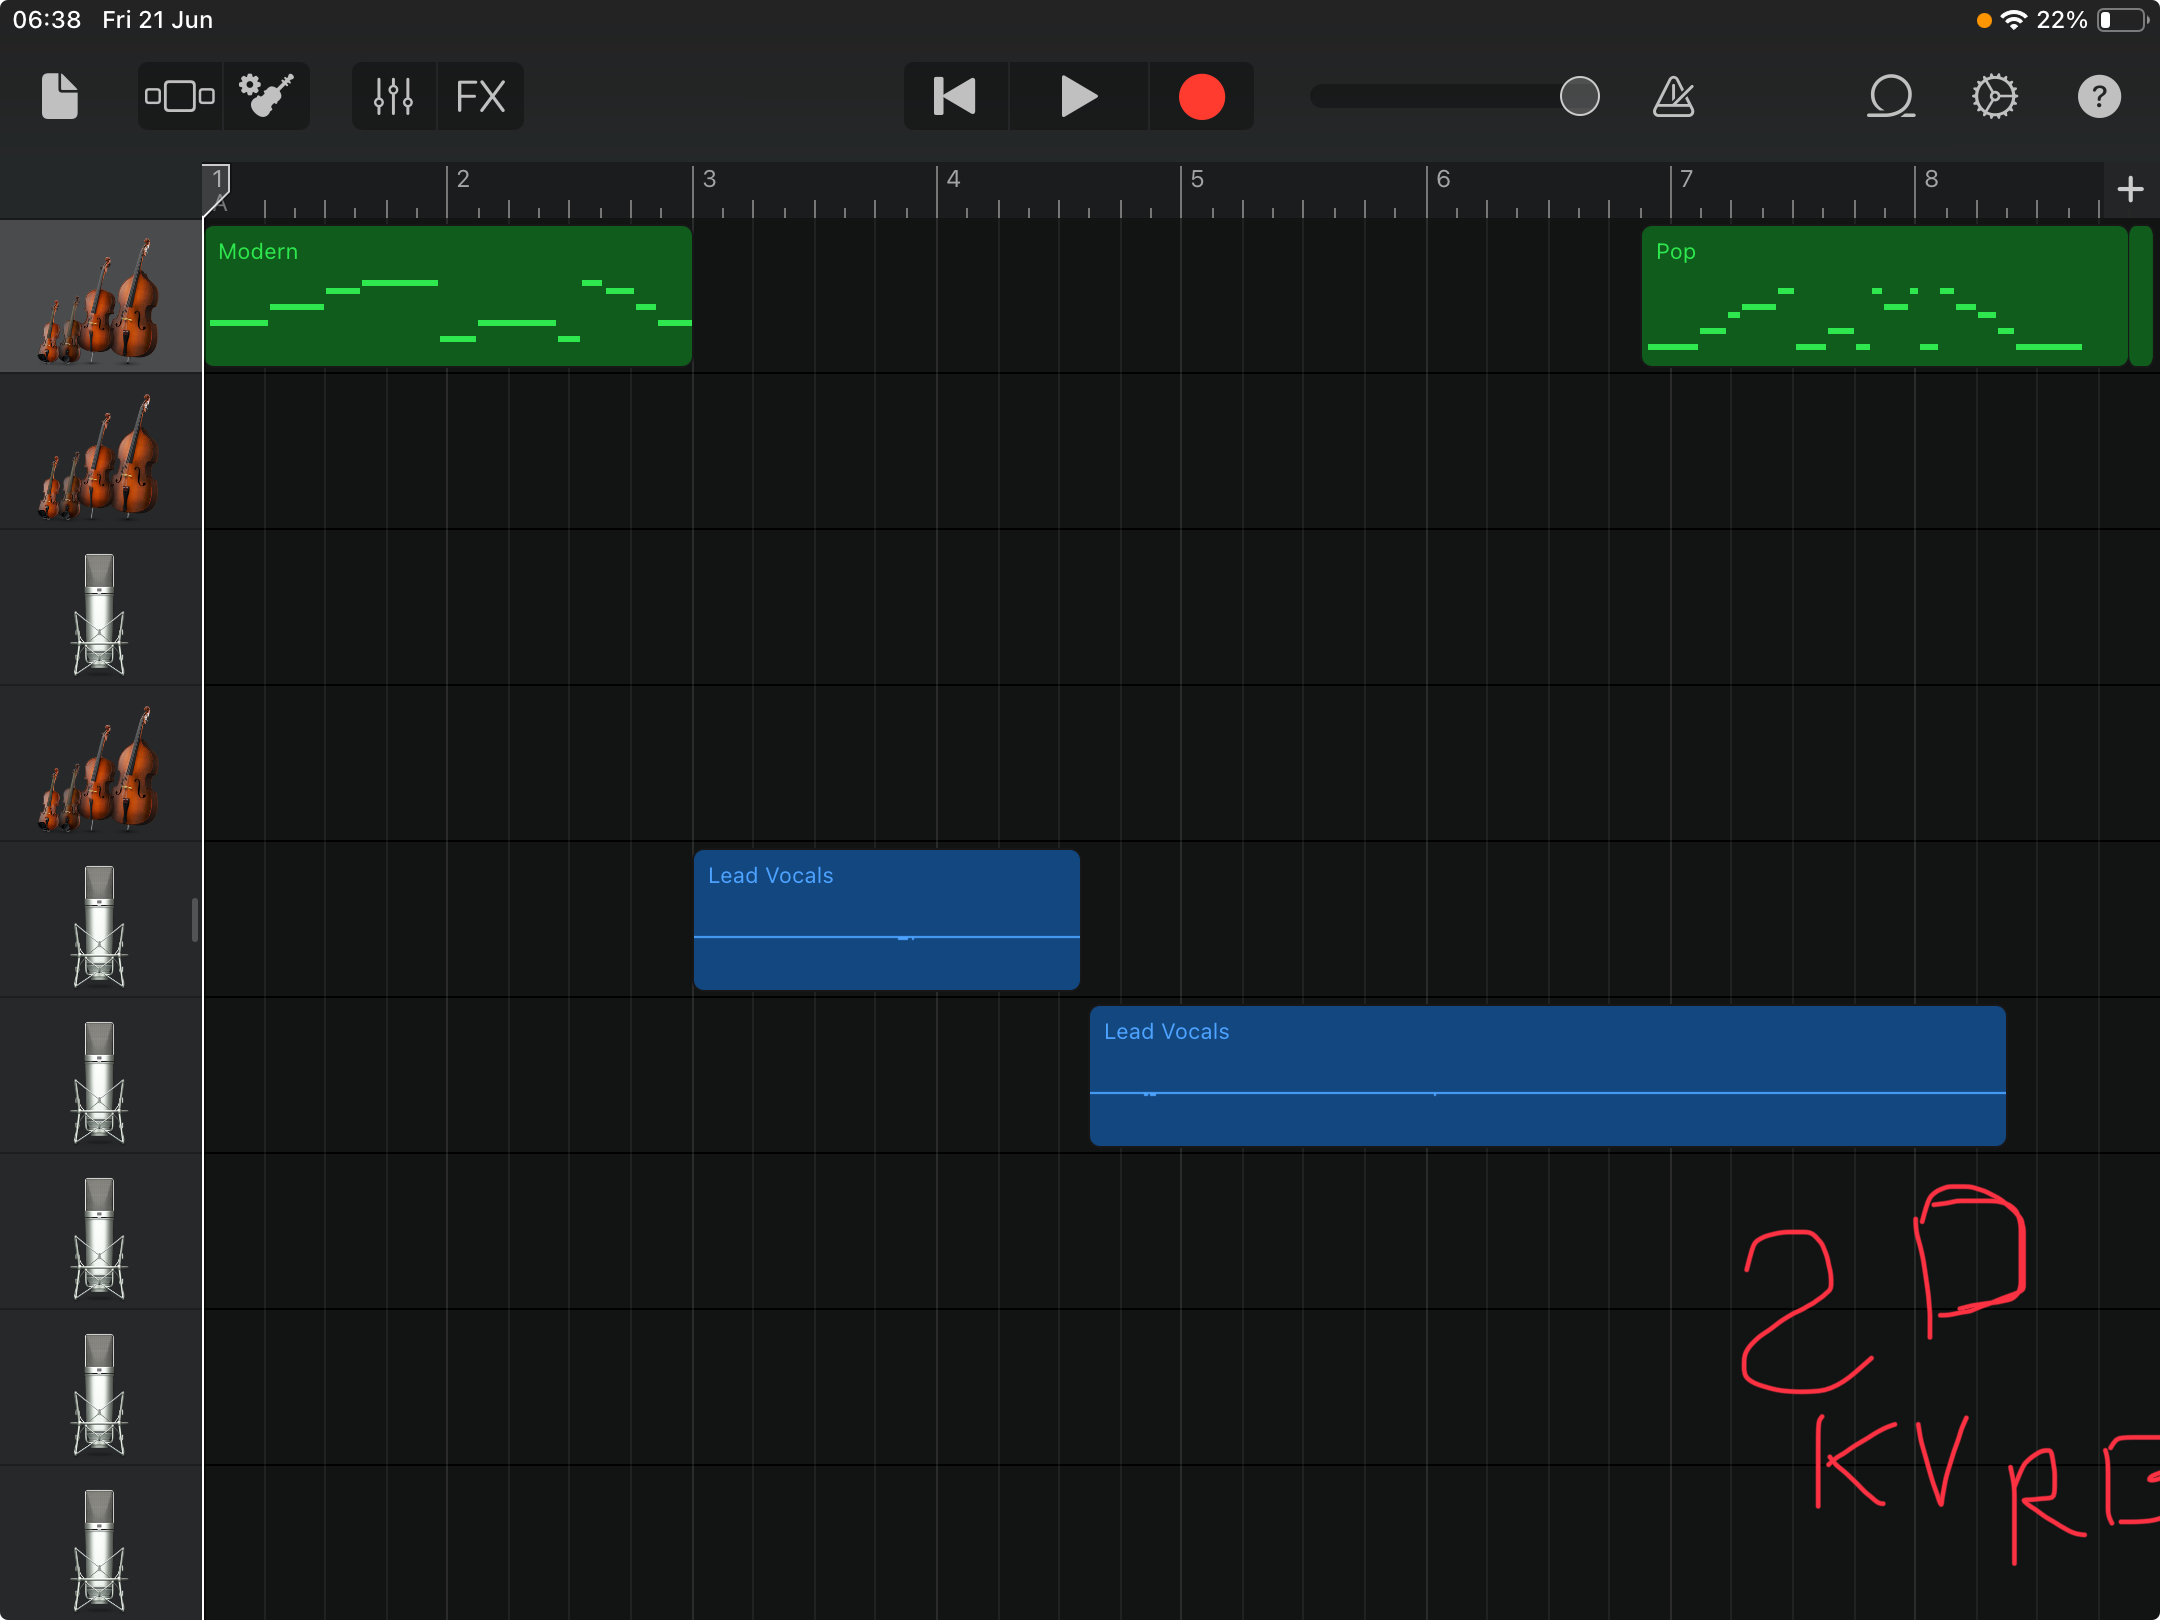Viewport: 2160px width, 1620px height.
Task: Open My Songs document browser
Action: click(x=59, y=97)
